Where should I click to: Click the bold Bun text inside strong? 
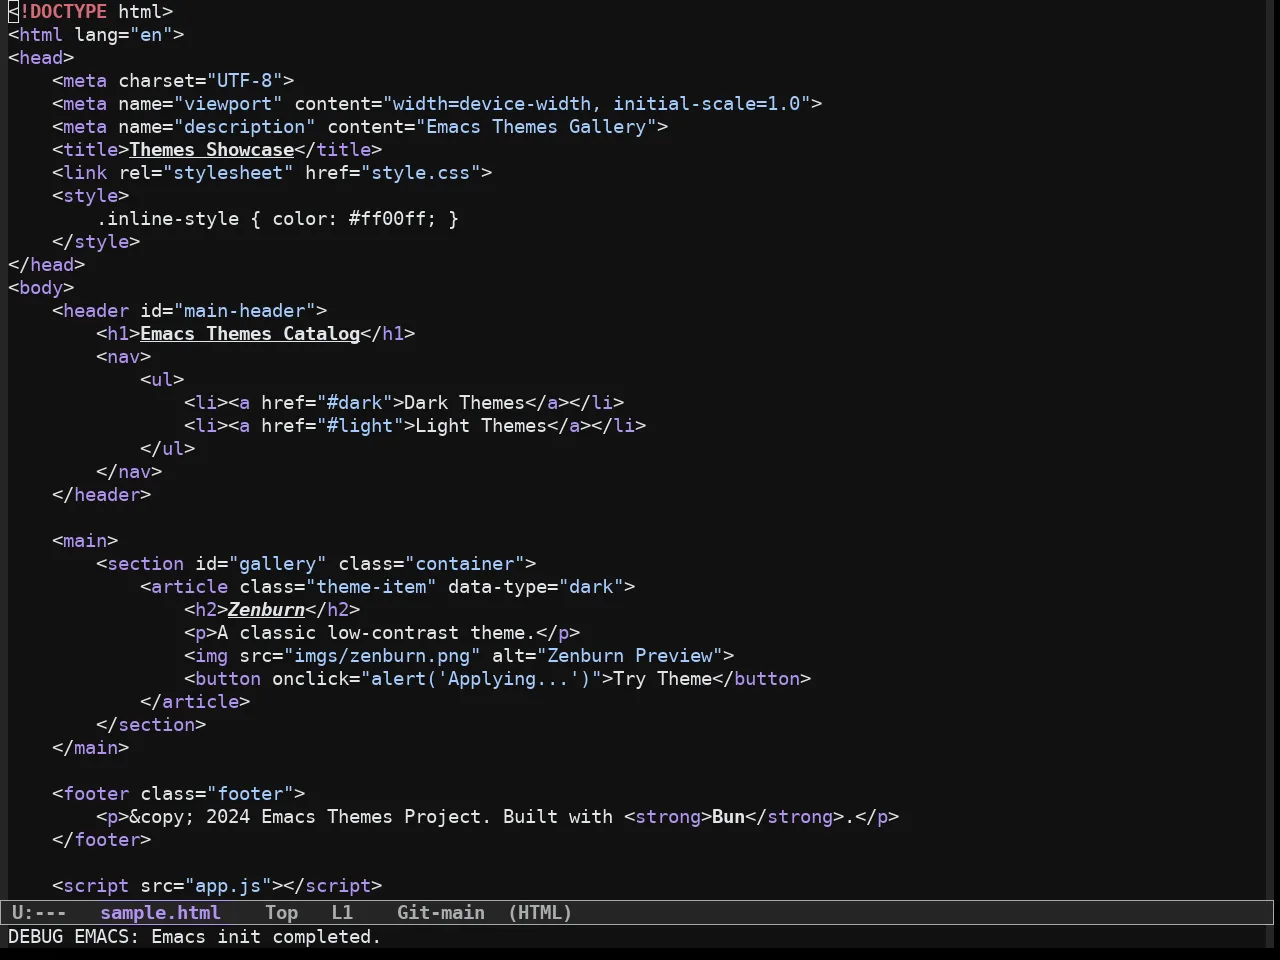(x=729, y=817)
